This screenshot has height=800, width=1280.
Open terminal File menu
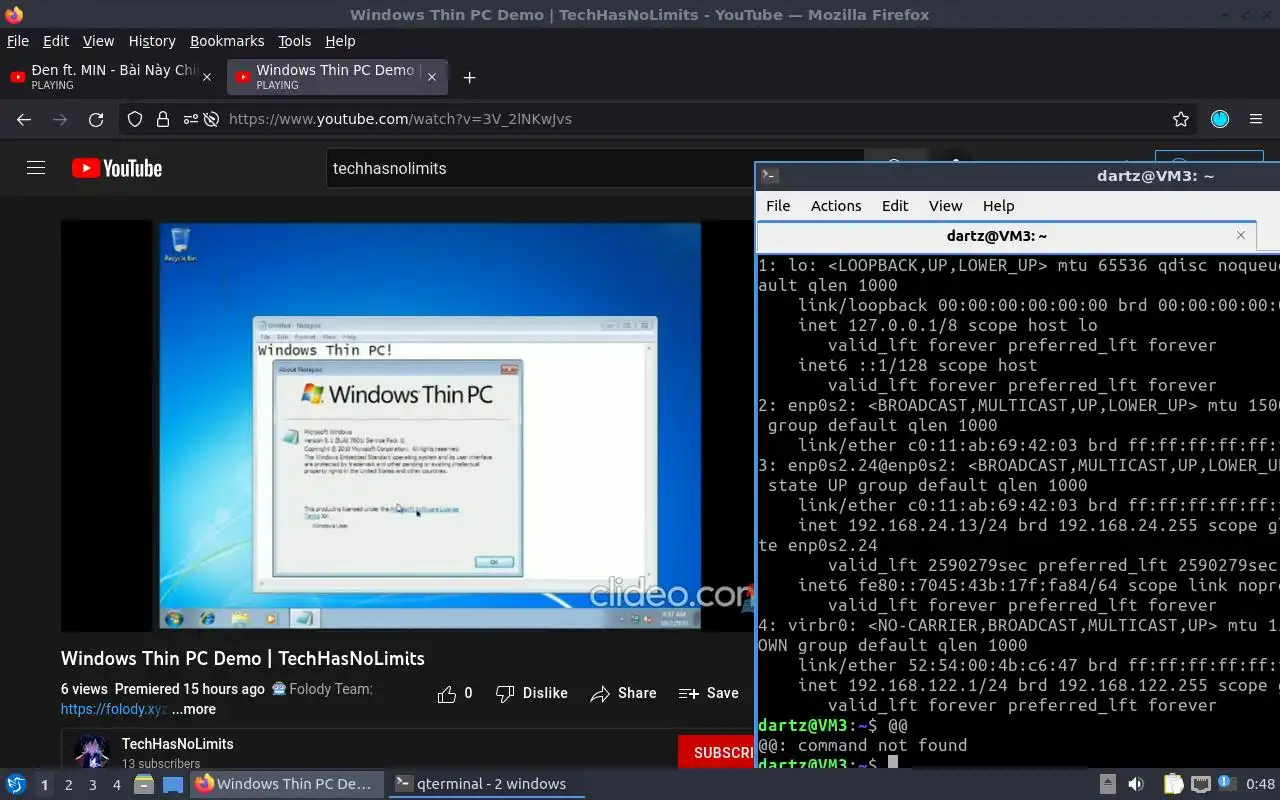(778, 206)
